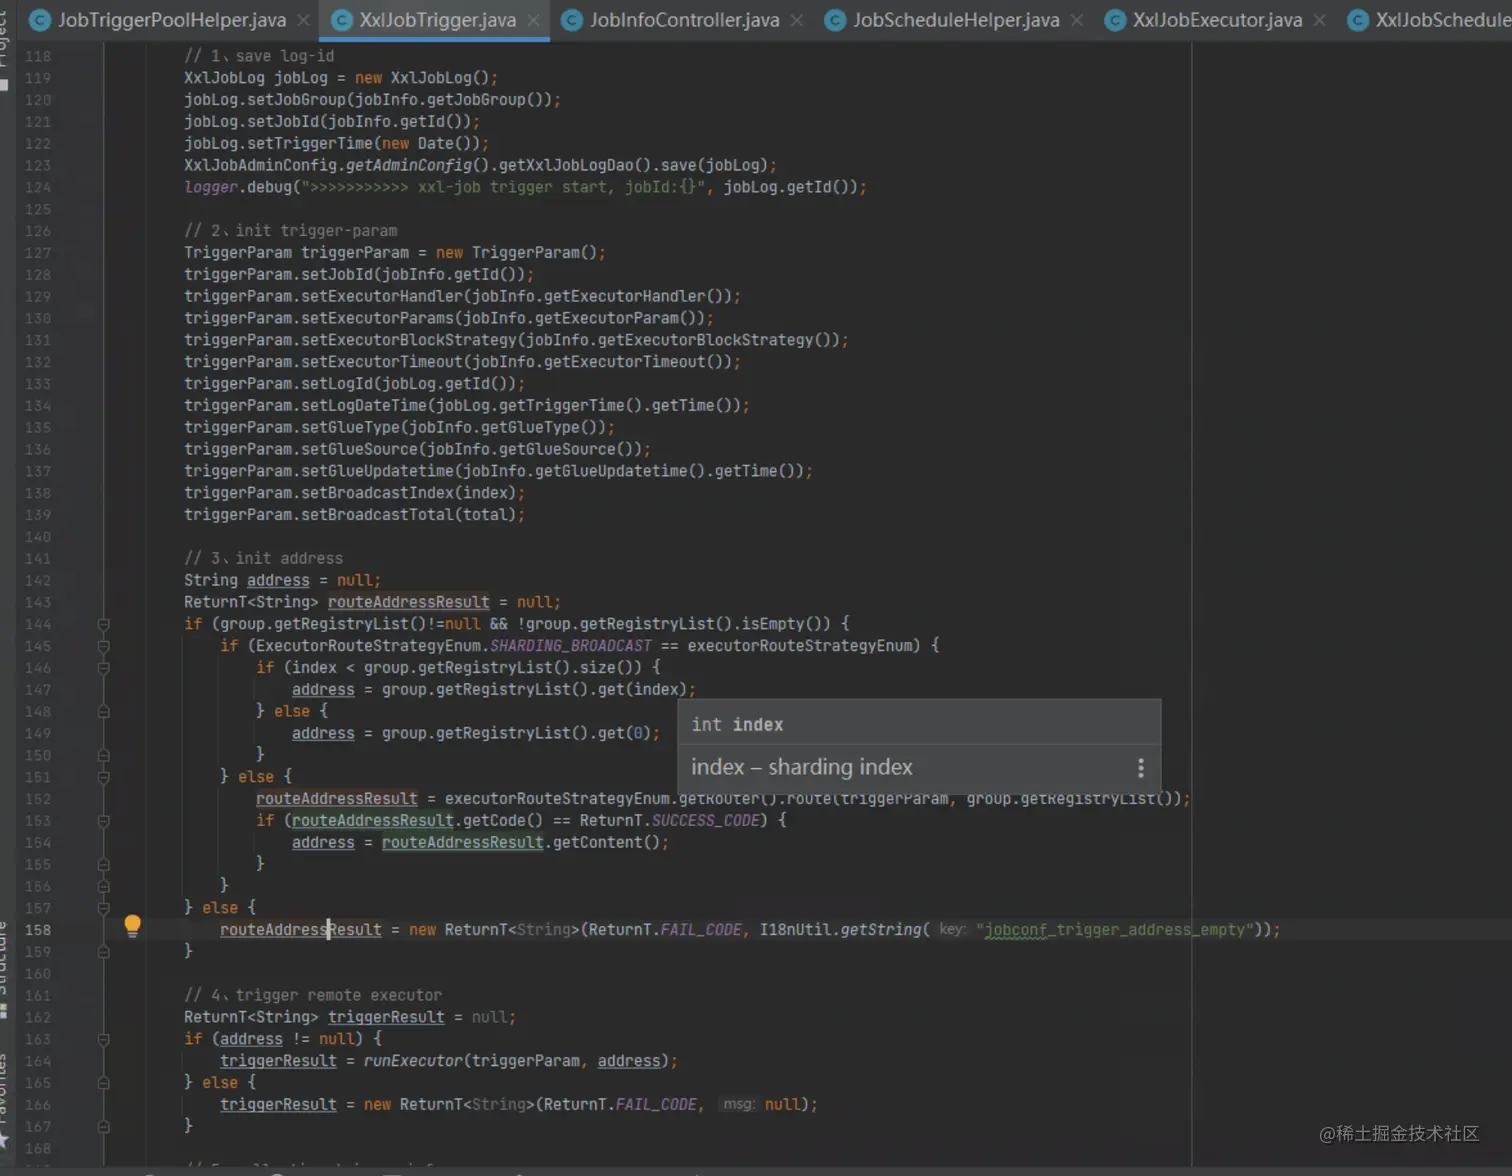Click line number 126 in gutter

38,231
